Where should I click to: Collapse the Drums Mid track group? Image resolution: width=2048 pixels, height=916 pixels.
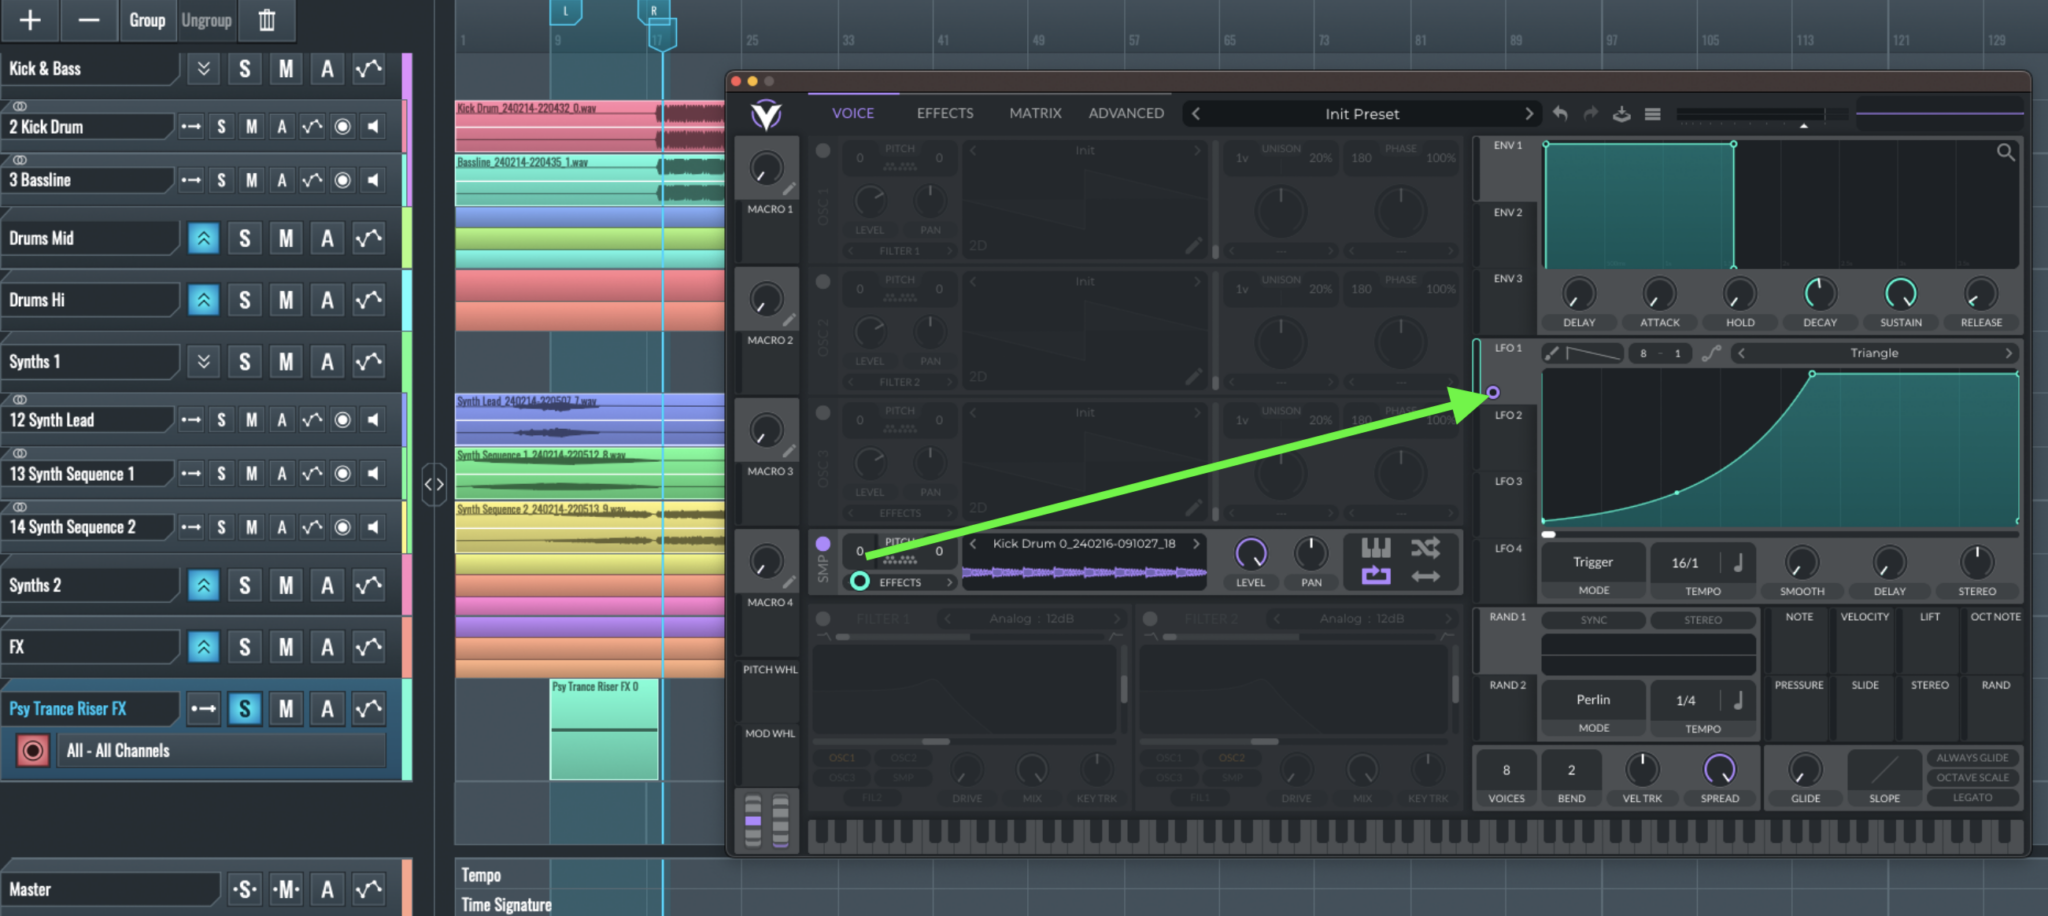(x=204, y=238)
